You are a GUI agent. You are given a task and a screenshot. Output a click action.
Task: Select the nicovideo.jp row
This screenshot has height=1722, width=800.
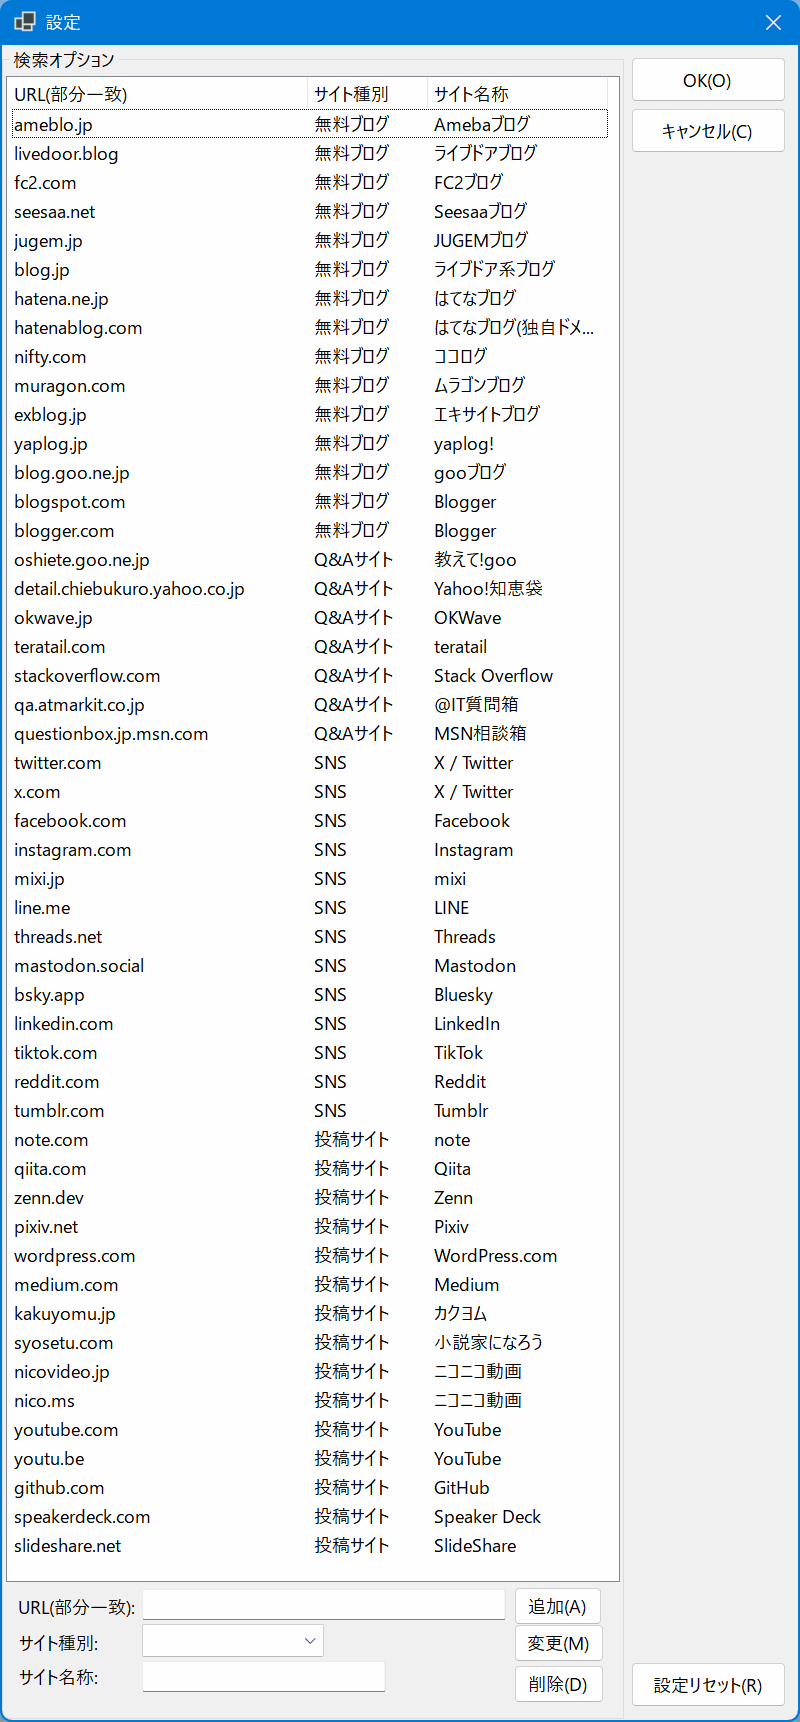(309, 1371)
